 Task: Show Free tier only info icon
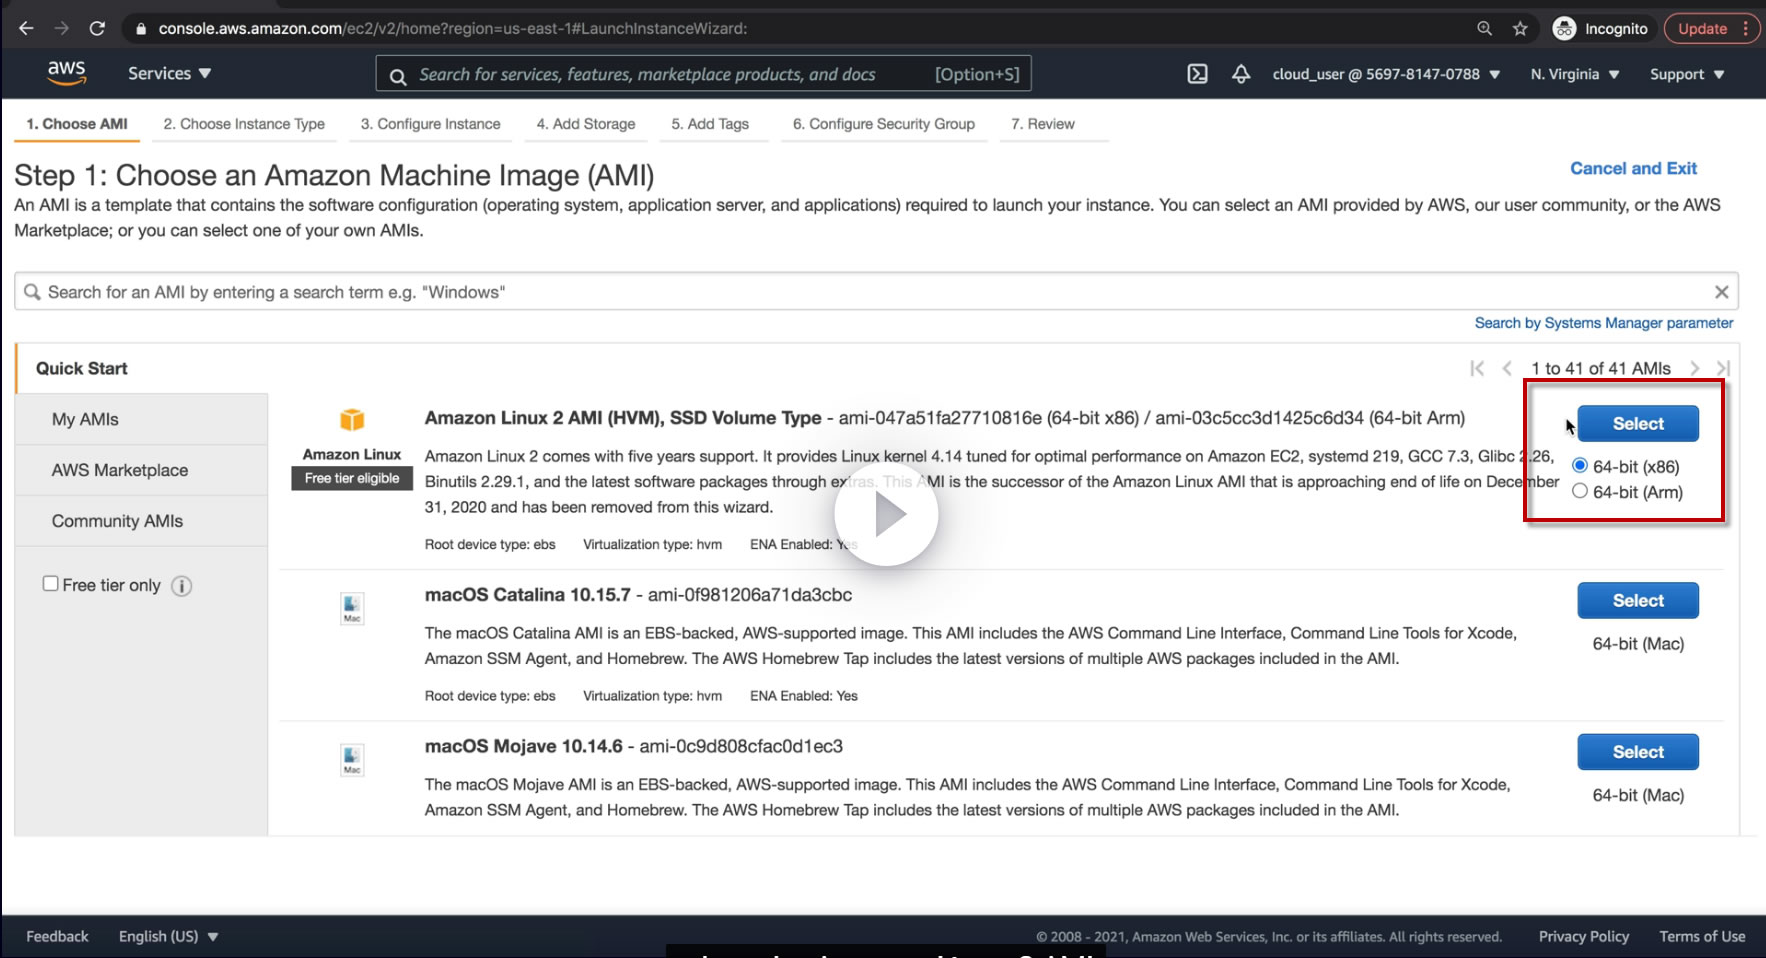[181, 586]
